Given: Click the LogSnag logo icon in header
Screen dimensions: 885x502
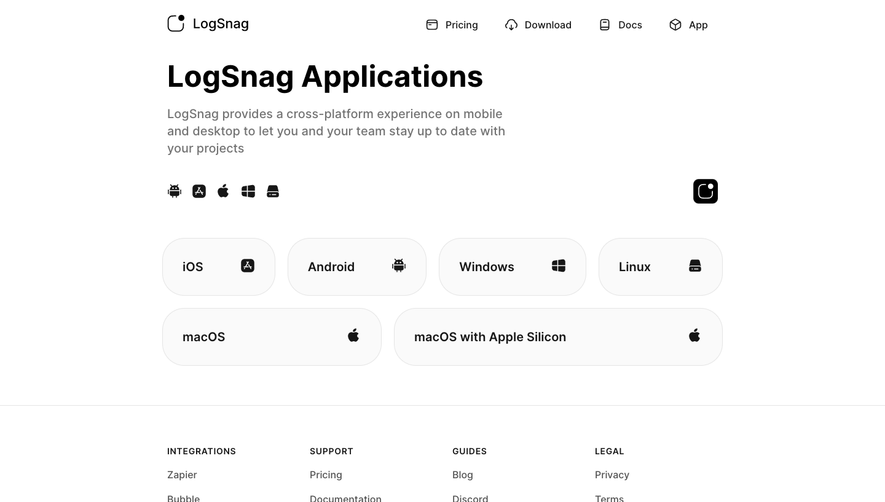Looking at the screenshot, I should [x=176, y=23].
